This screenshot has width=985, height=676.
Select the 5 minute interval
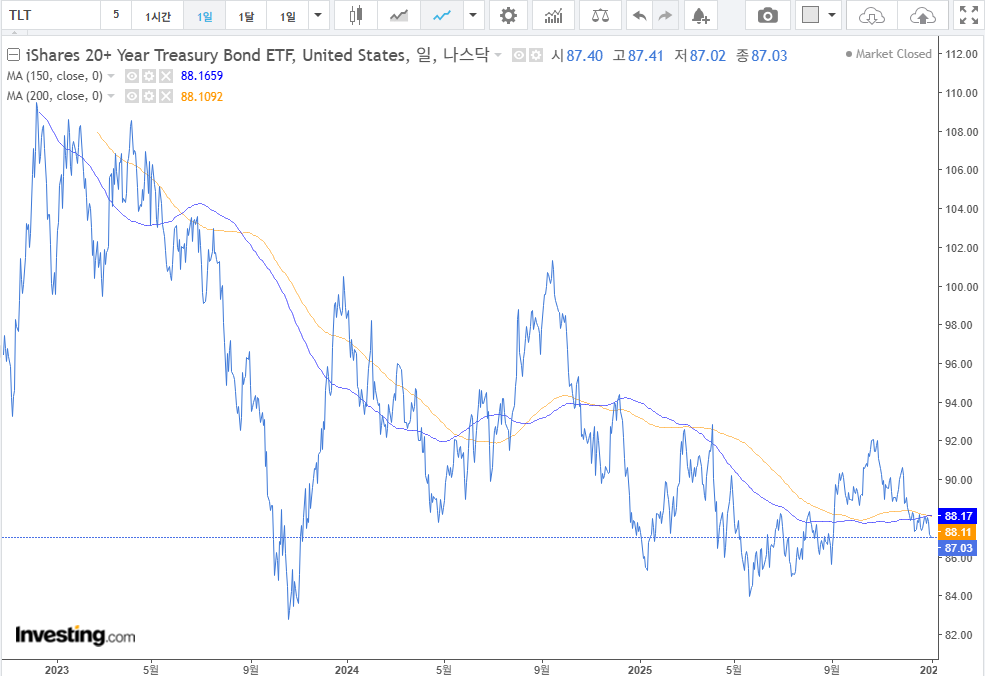tap(116, 15)
